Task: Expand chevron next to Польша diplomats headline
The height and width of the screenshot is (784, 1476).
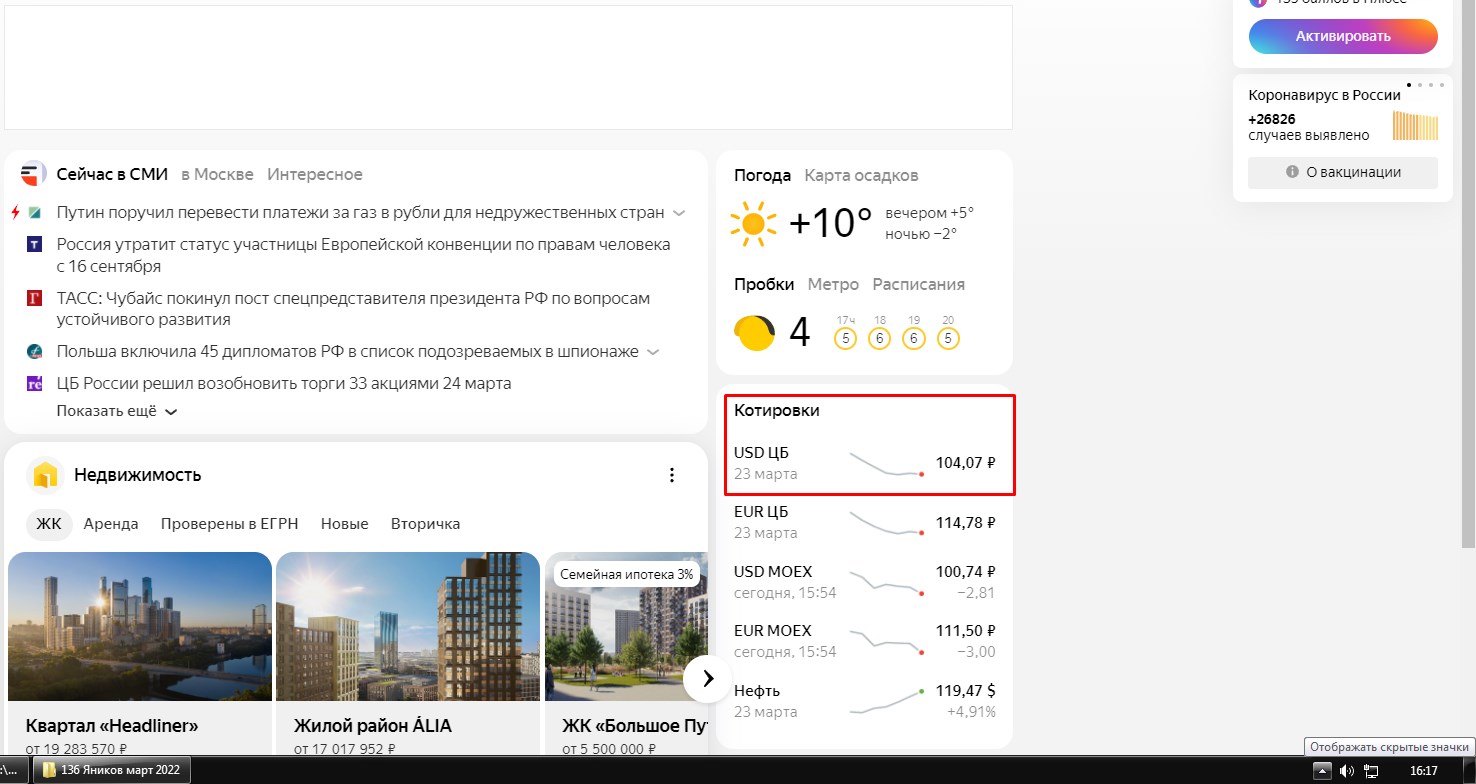Action: coord(653,352)
